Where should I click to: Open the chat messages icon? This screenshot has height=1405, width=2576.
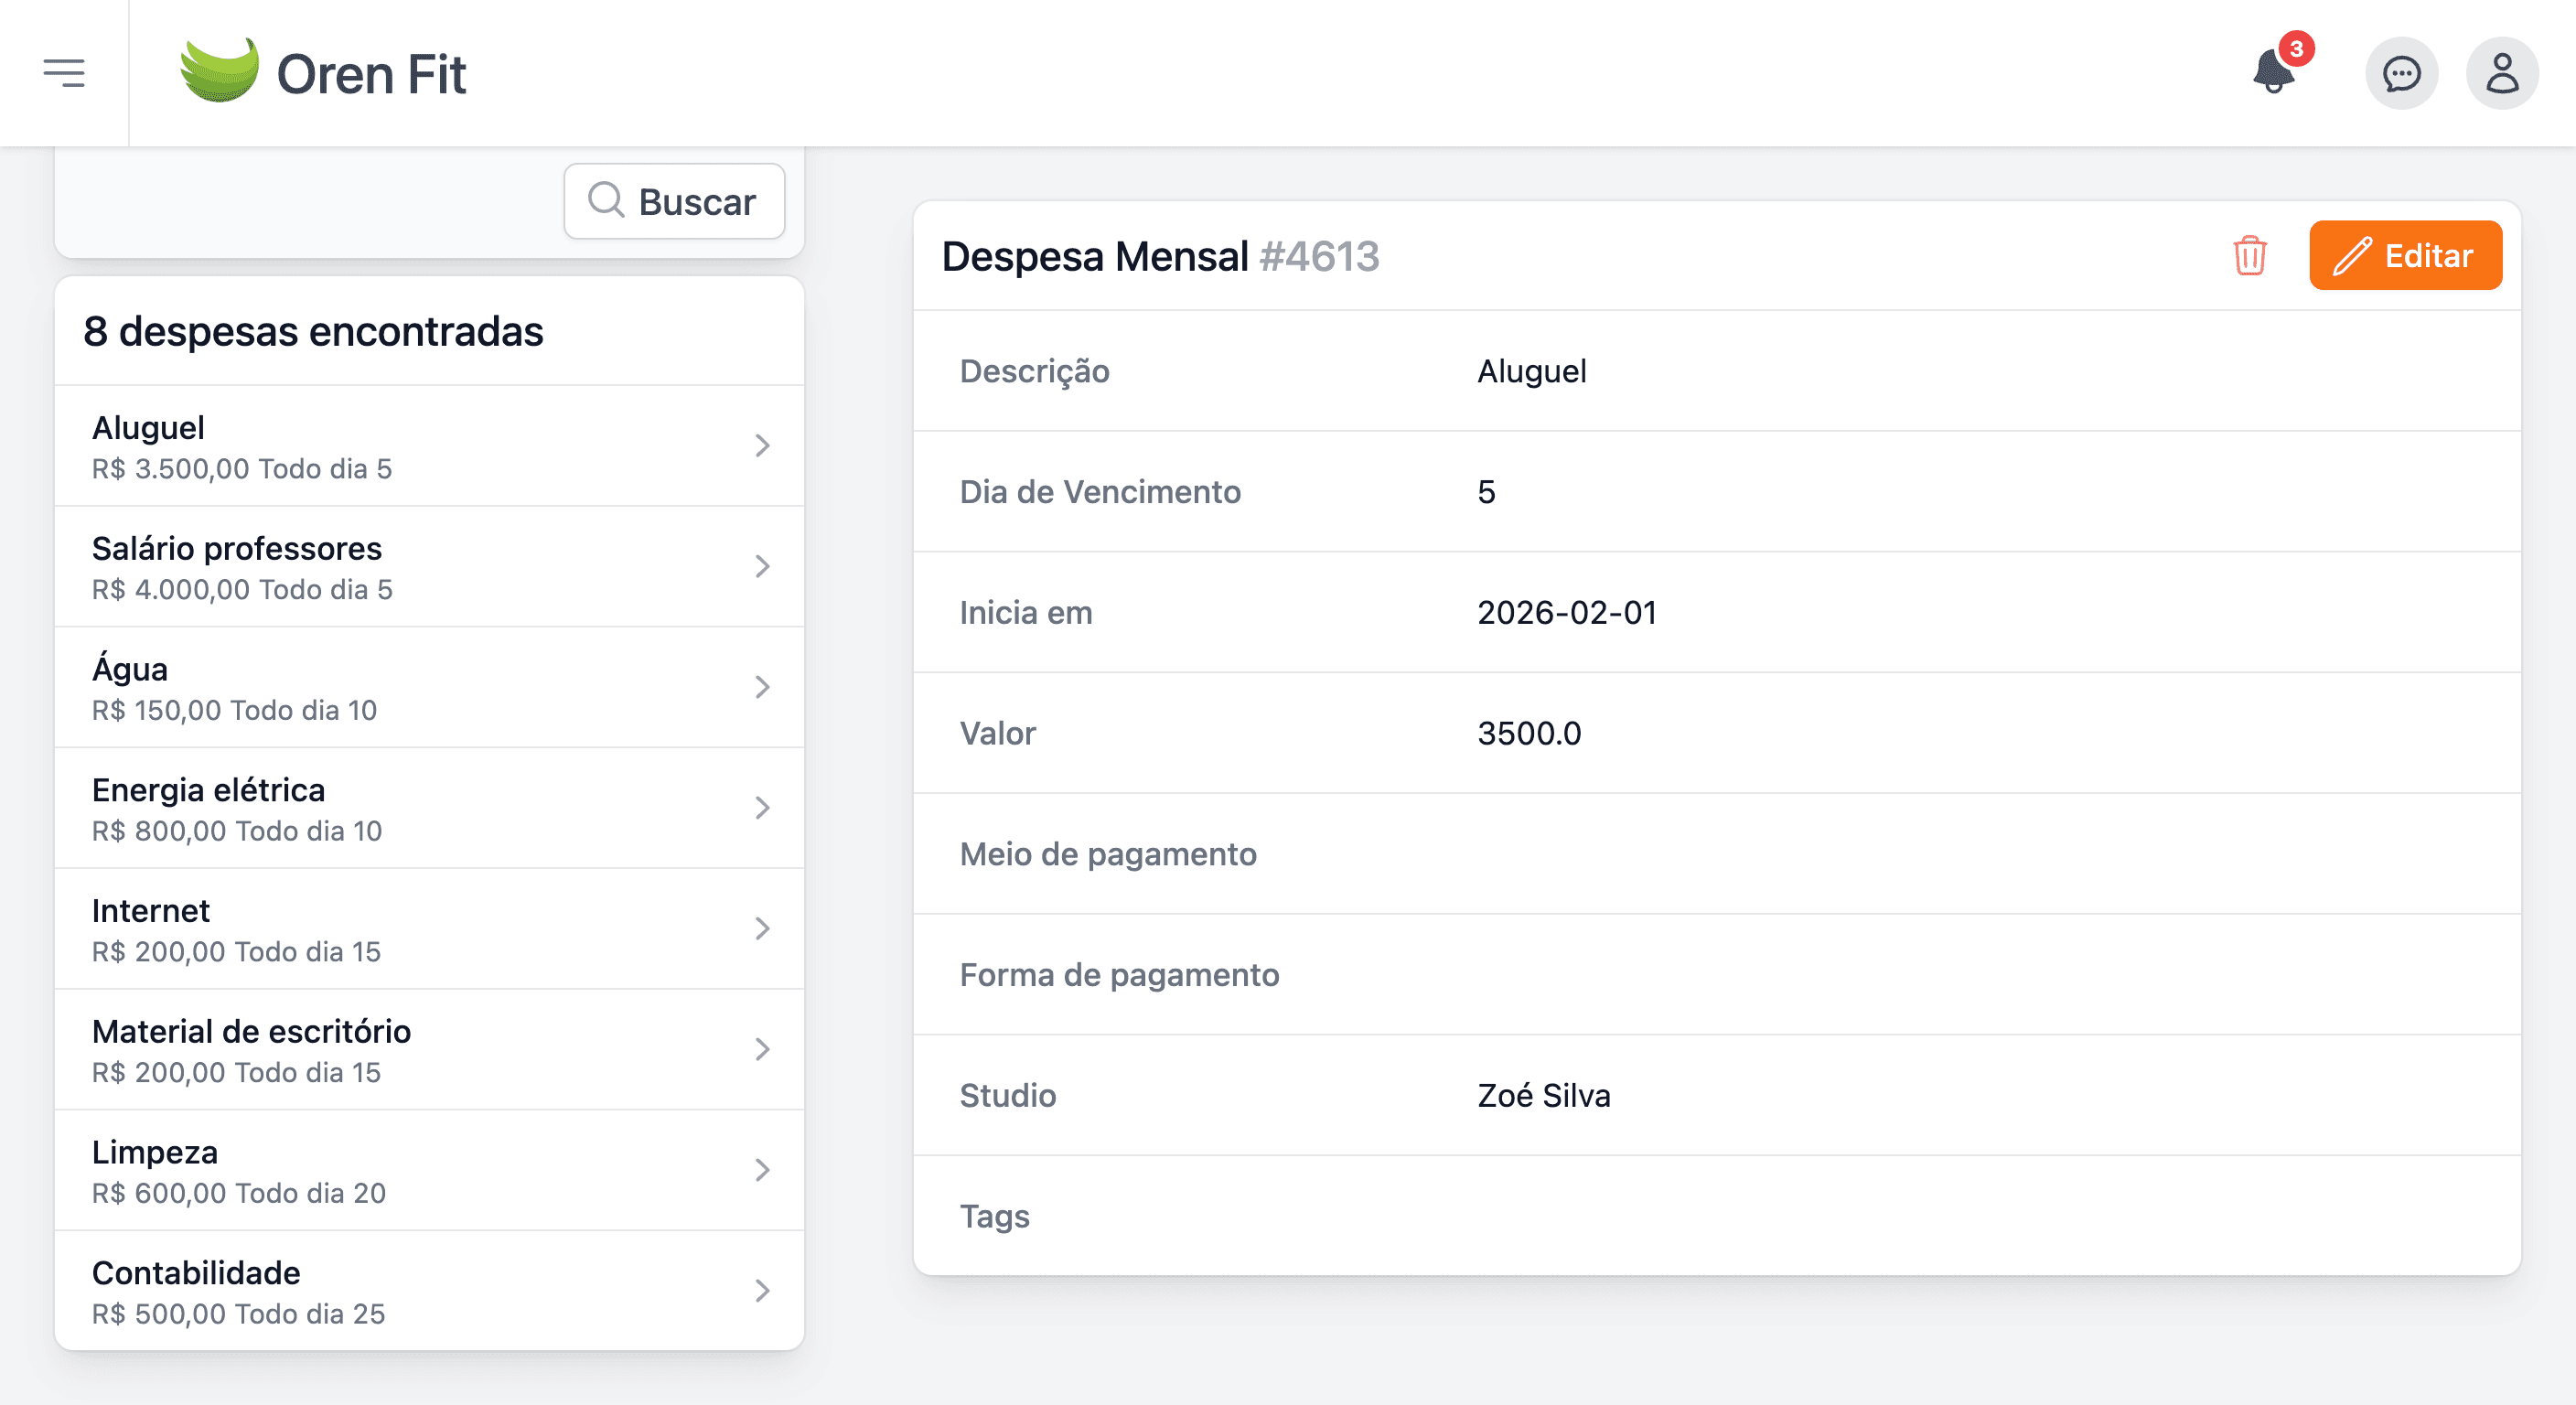[2401, 73]
